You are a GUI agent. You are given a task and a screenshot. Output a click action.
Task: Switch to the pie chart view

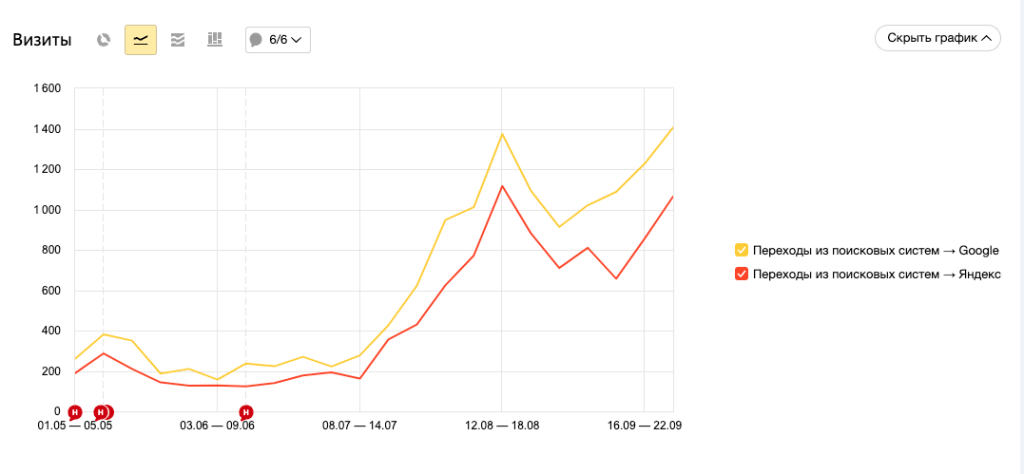[x=103, y=40]
